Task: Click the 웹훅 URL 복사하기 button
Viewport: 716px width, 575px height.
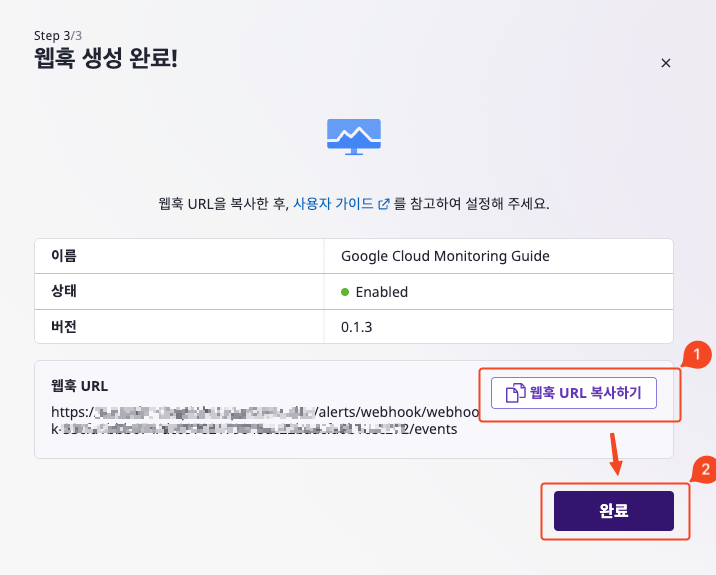Action: pos(574,393)
